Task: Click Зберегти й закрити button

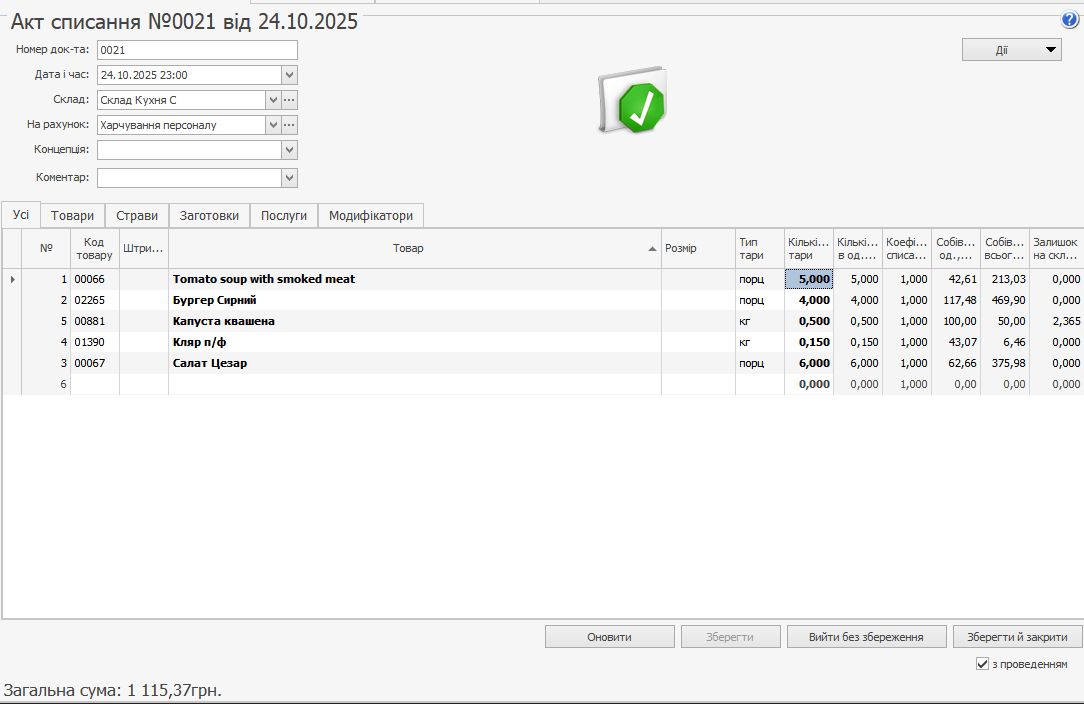Action: pos(1017,637)
